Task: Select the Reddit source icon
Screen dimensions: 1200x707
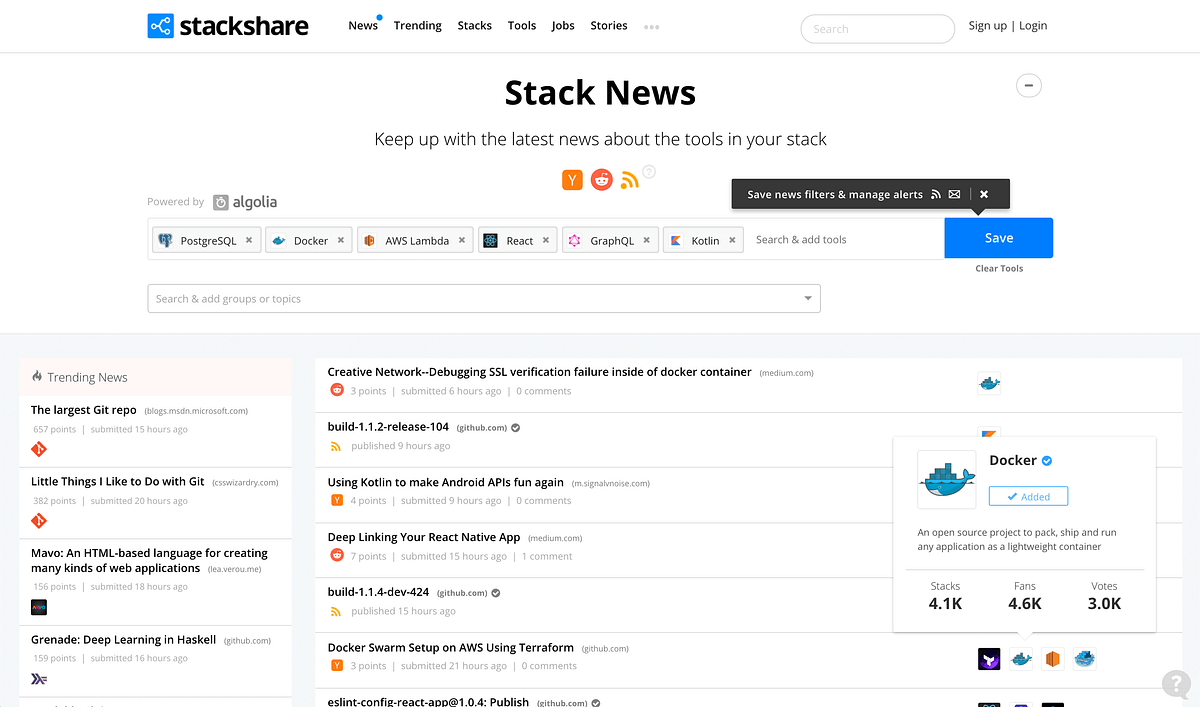Action: pos(601,179)
